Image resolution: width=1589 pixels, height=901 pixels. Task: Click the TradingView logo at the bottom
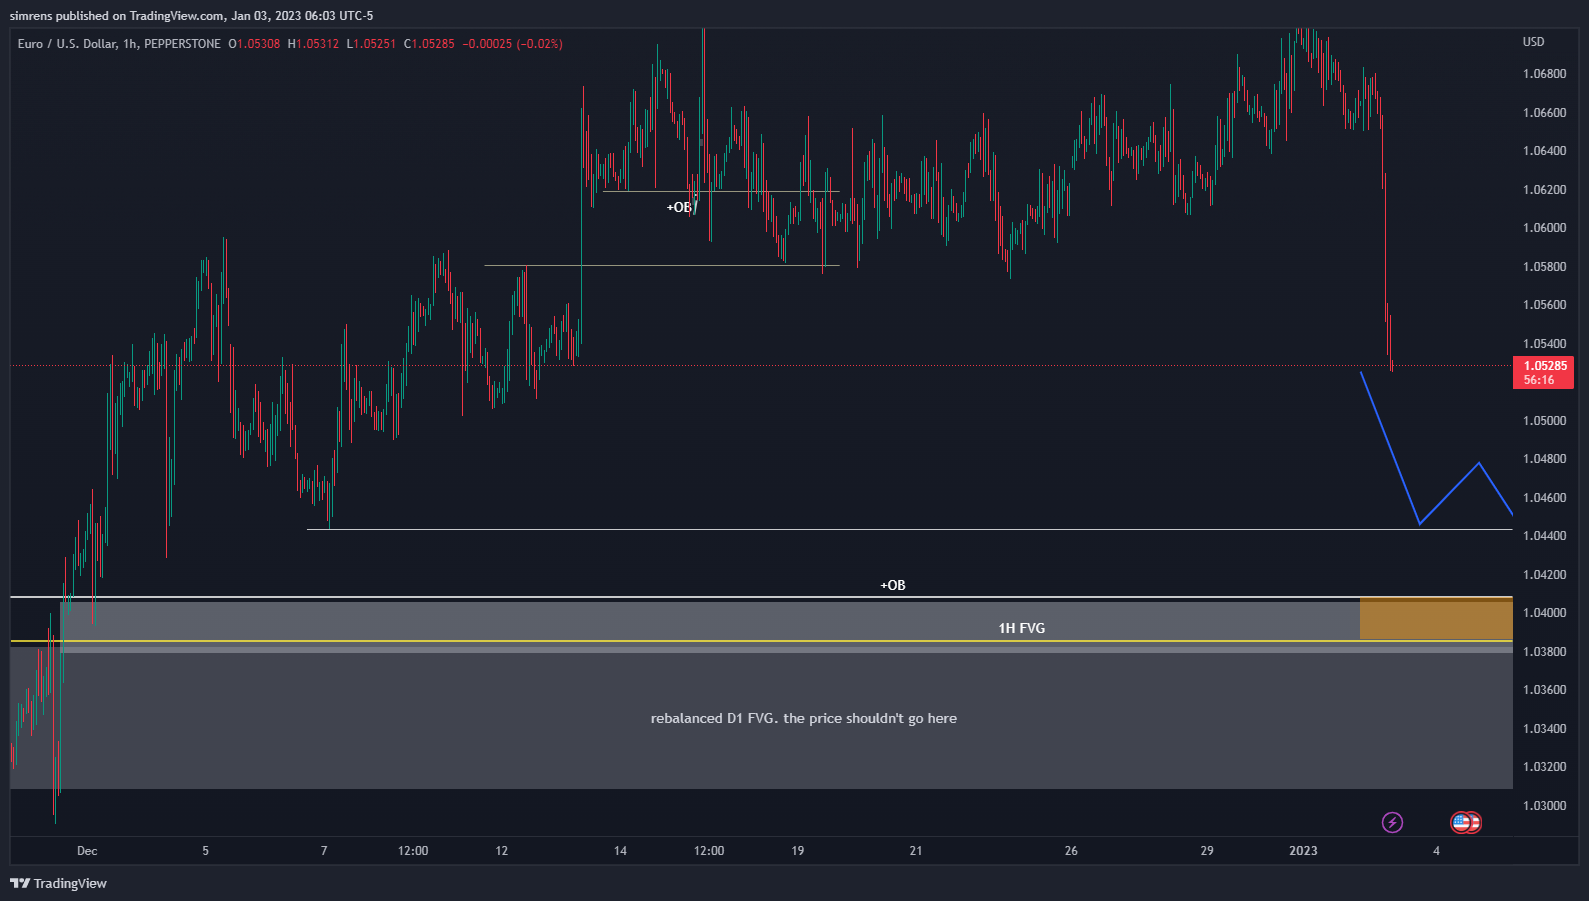tap(58, 883)
